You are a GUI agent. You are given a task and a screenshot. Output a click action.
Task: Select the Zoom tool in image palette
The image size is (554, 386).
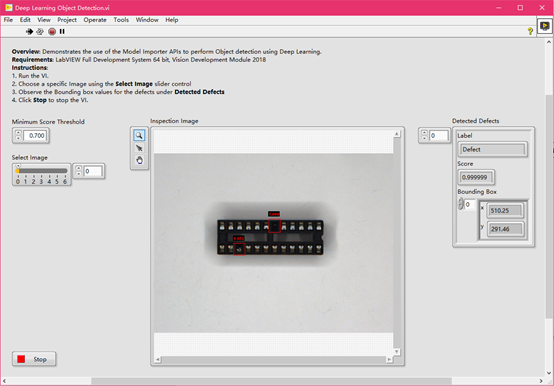click(139, 135)
